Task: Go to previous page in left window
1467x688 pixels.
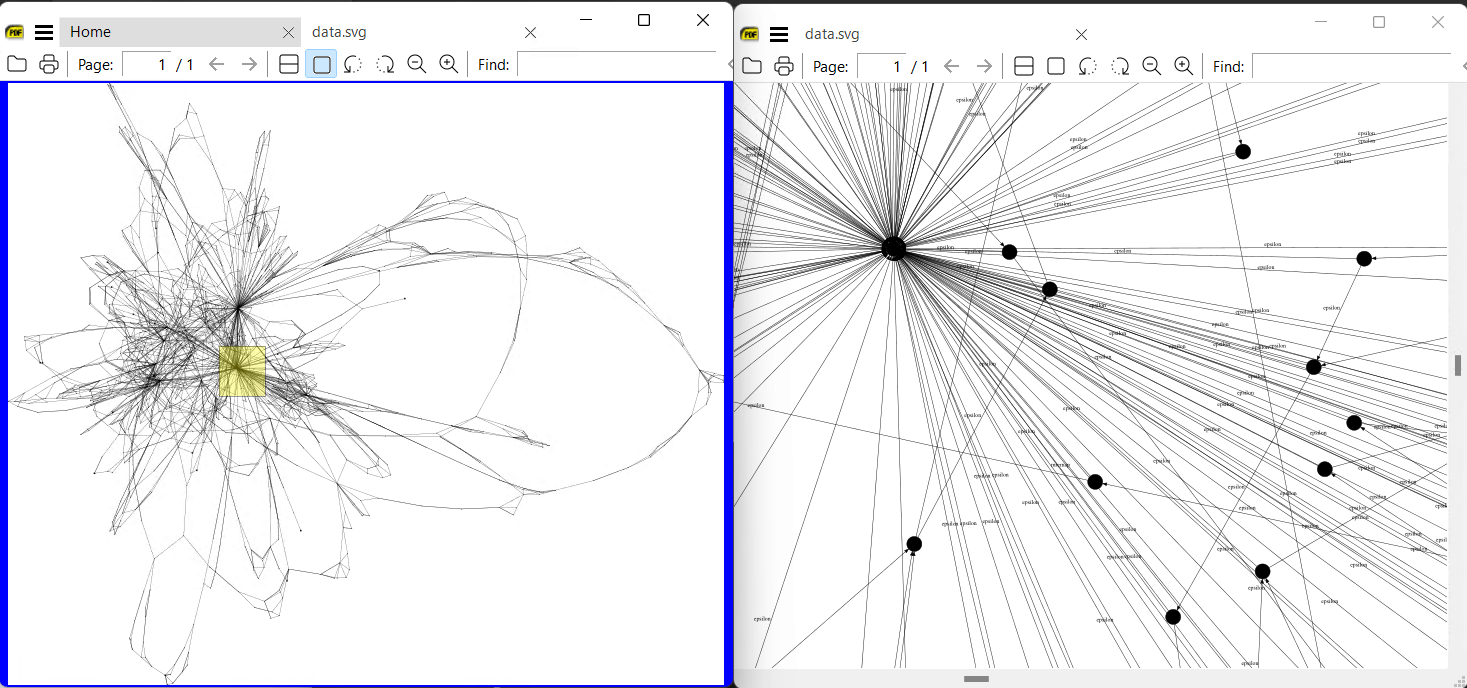Action: [217, 64]
